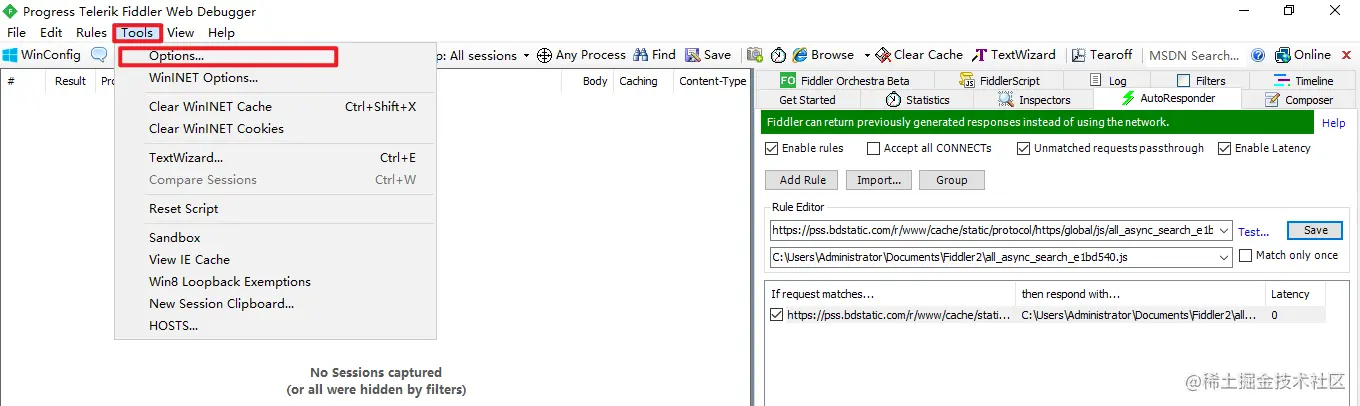Click the Fiddler Orchestra Beta FO icon
1360x406 pixels.
click(x=788, y=80)
